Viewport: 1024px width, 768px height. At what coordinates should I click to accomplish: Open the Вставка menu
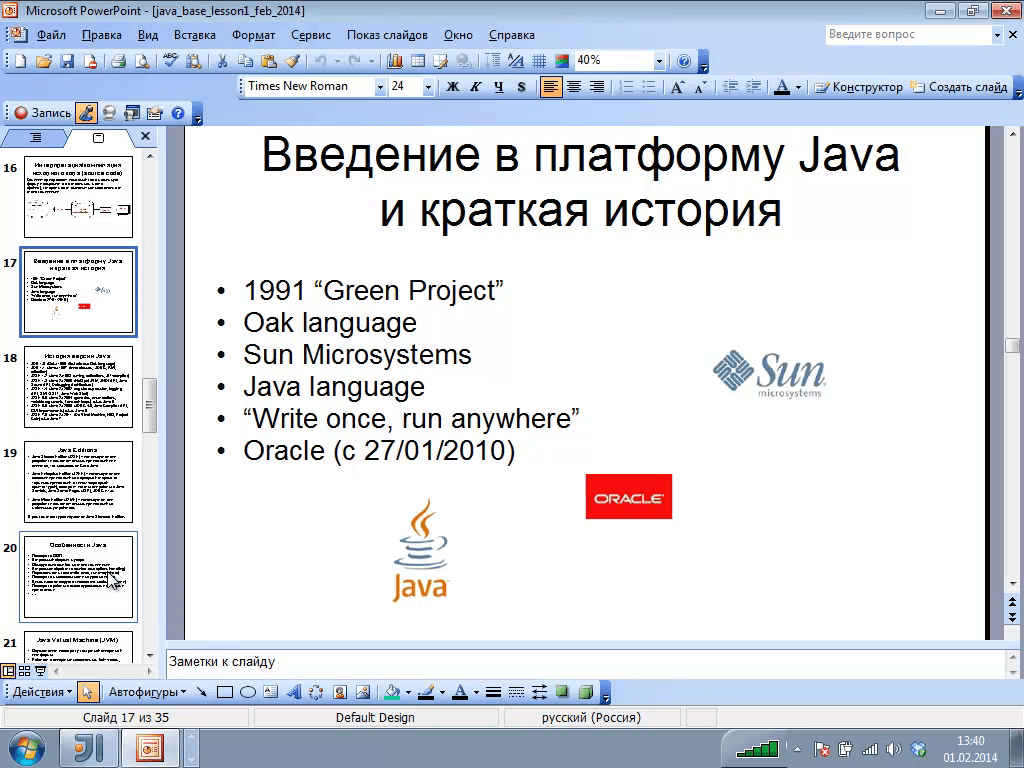tap(195, 35)
